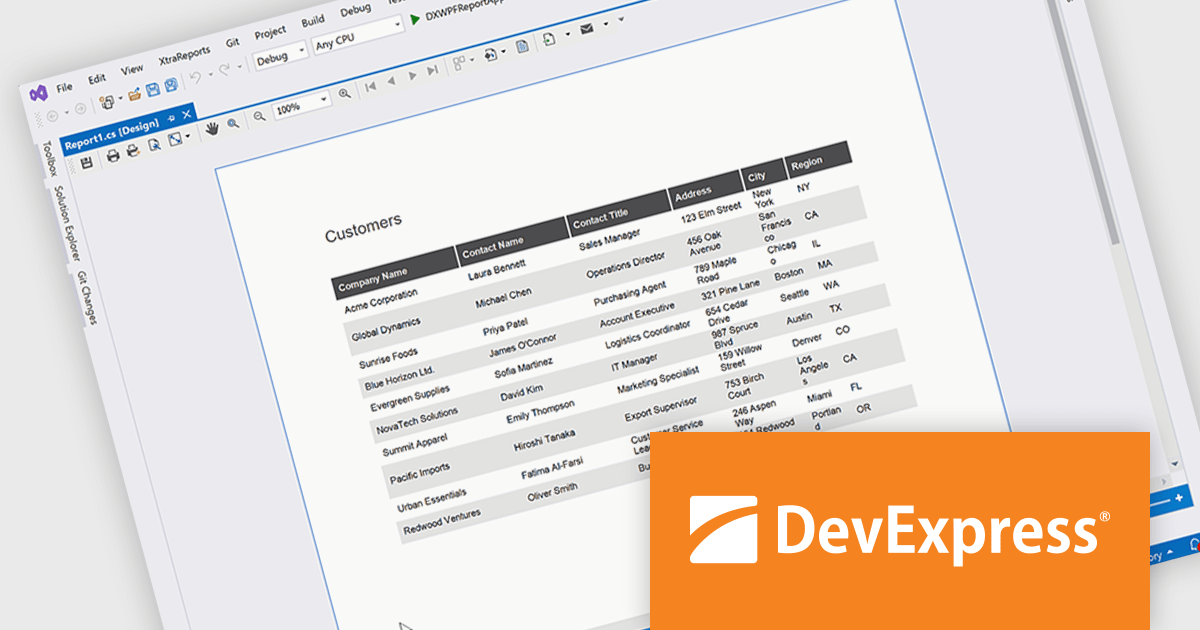Click the New Project icon
Viewport: 1200px width, 630px height.
(107, 101)
